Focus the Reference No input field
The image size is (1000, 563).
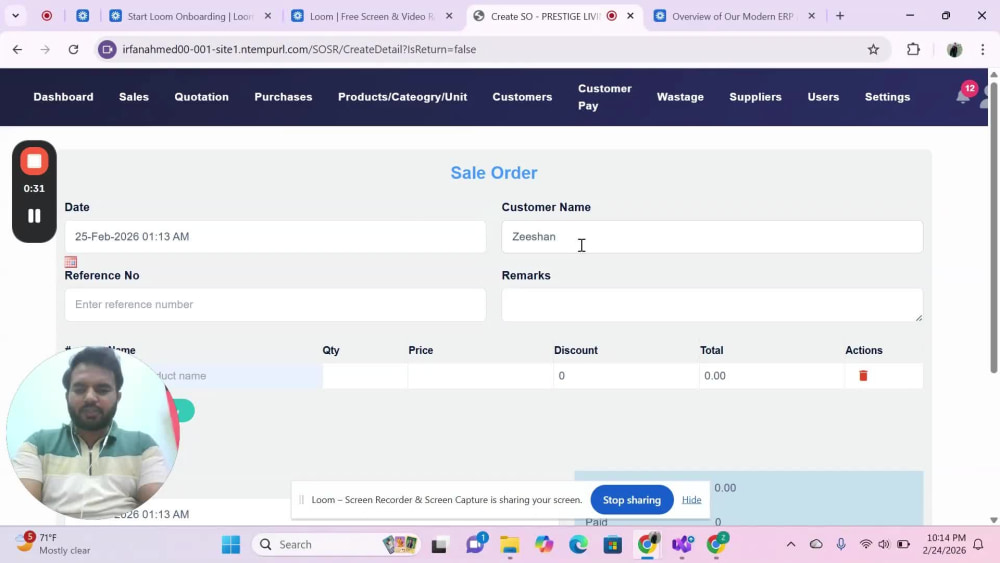275,305
